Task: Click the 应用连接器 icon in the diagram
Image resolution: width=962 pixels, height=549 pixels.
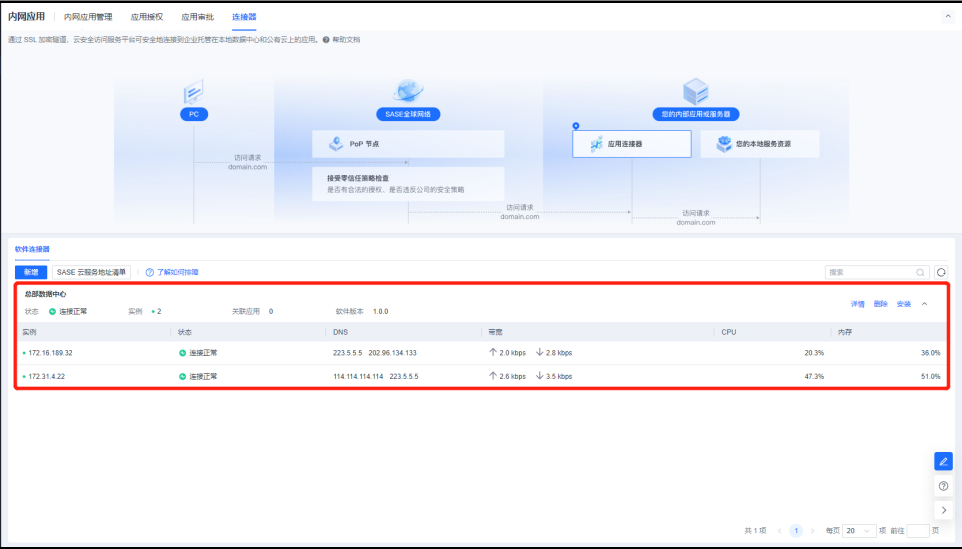Action: (x=596, y=144)
